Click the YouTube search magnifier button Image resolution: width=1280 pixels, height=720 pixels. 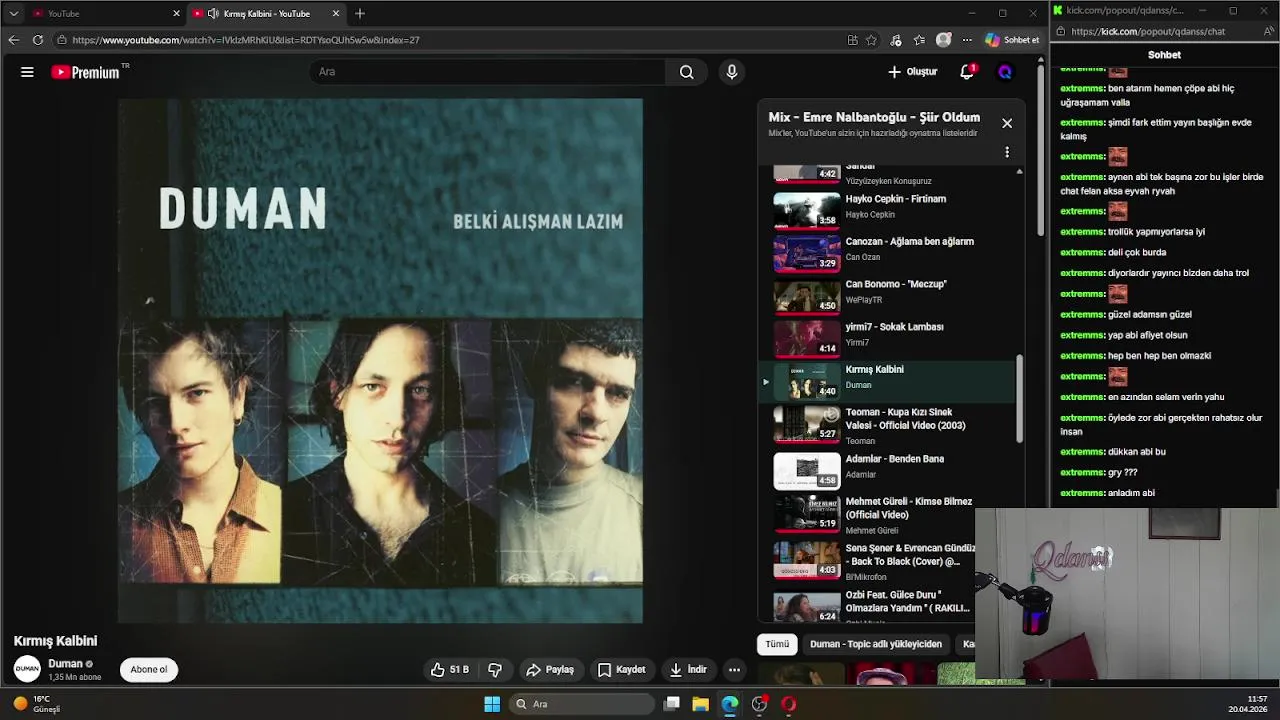click(686, 72)
